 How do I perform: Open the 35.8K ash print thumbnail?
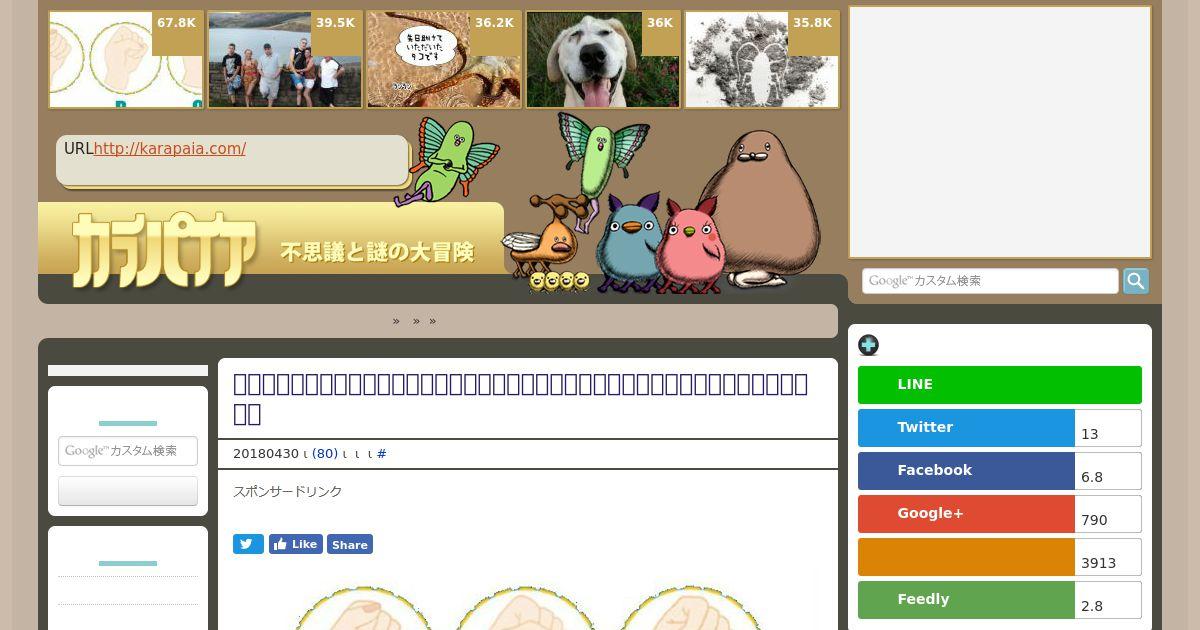(762, 59)
